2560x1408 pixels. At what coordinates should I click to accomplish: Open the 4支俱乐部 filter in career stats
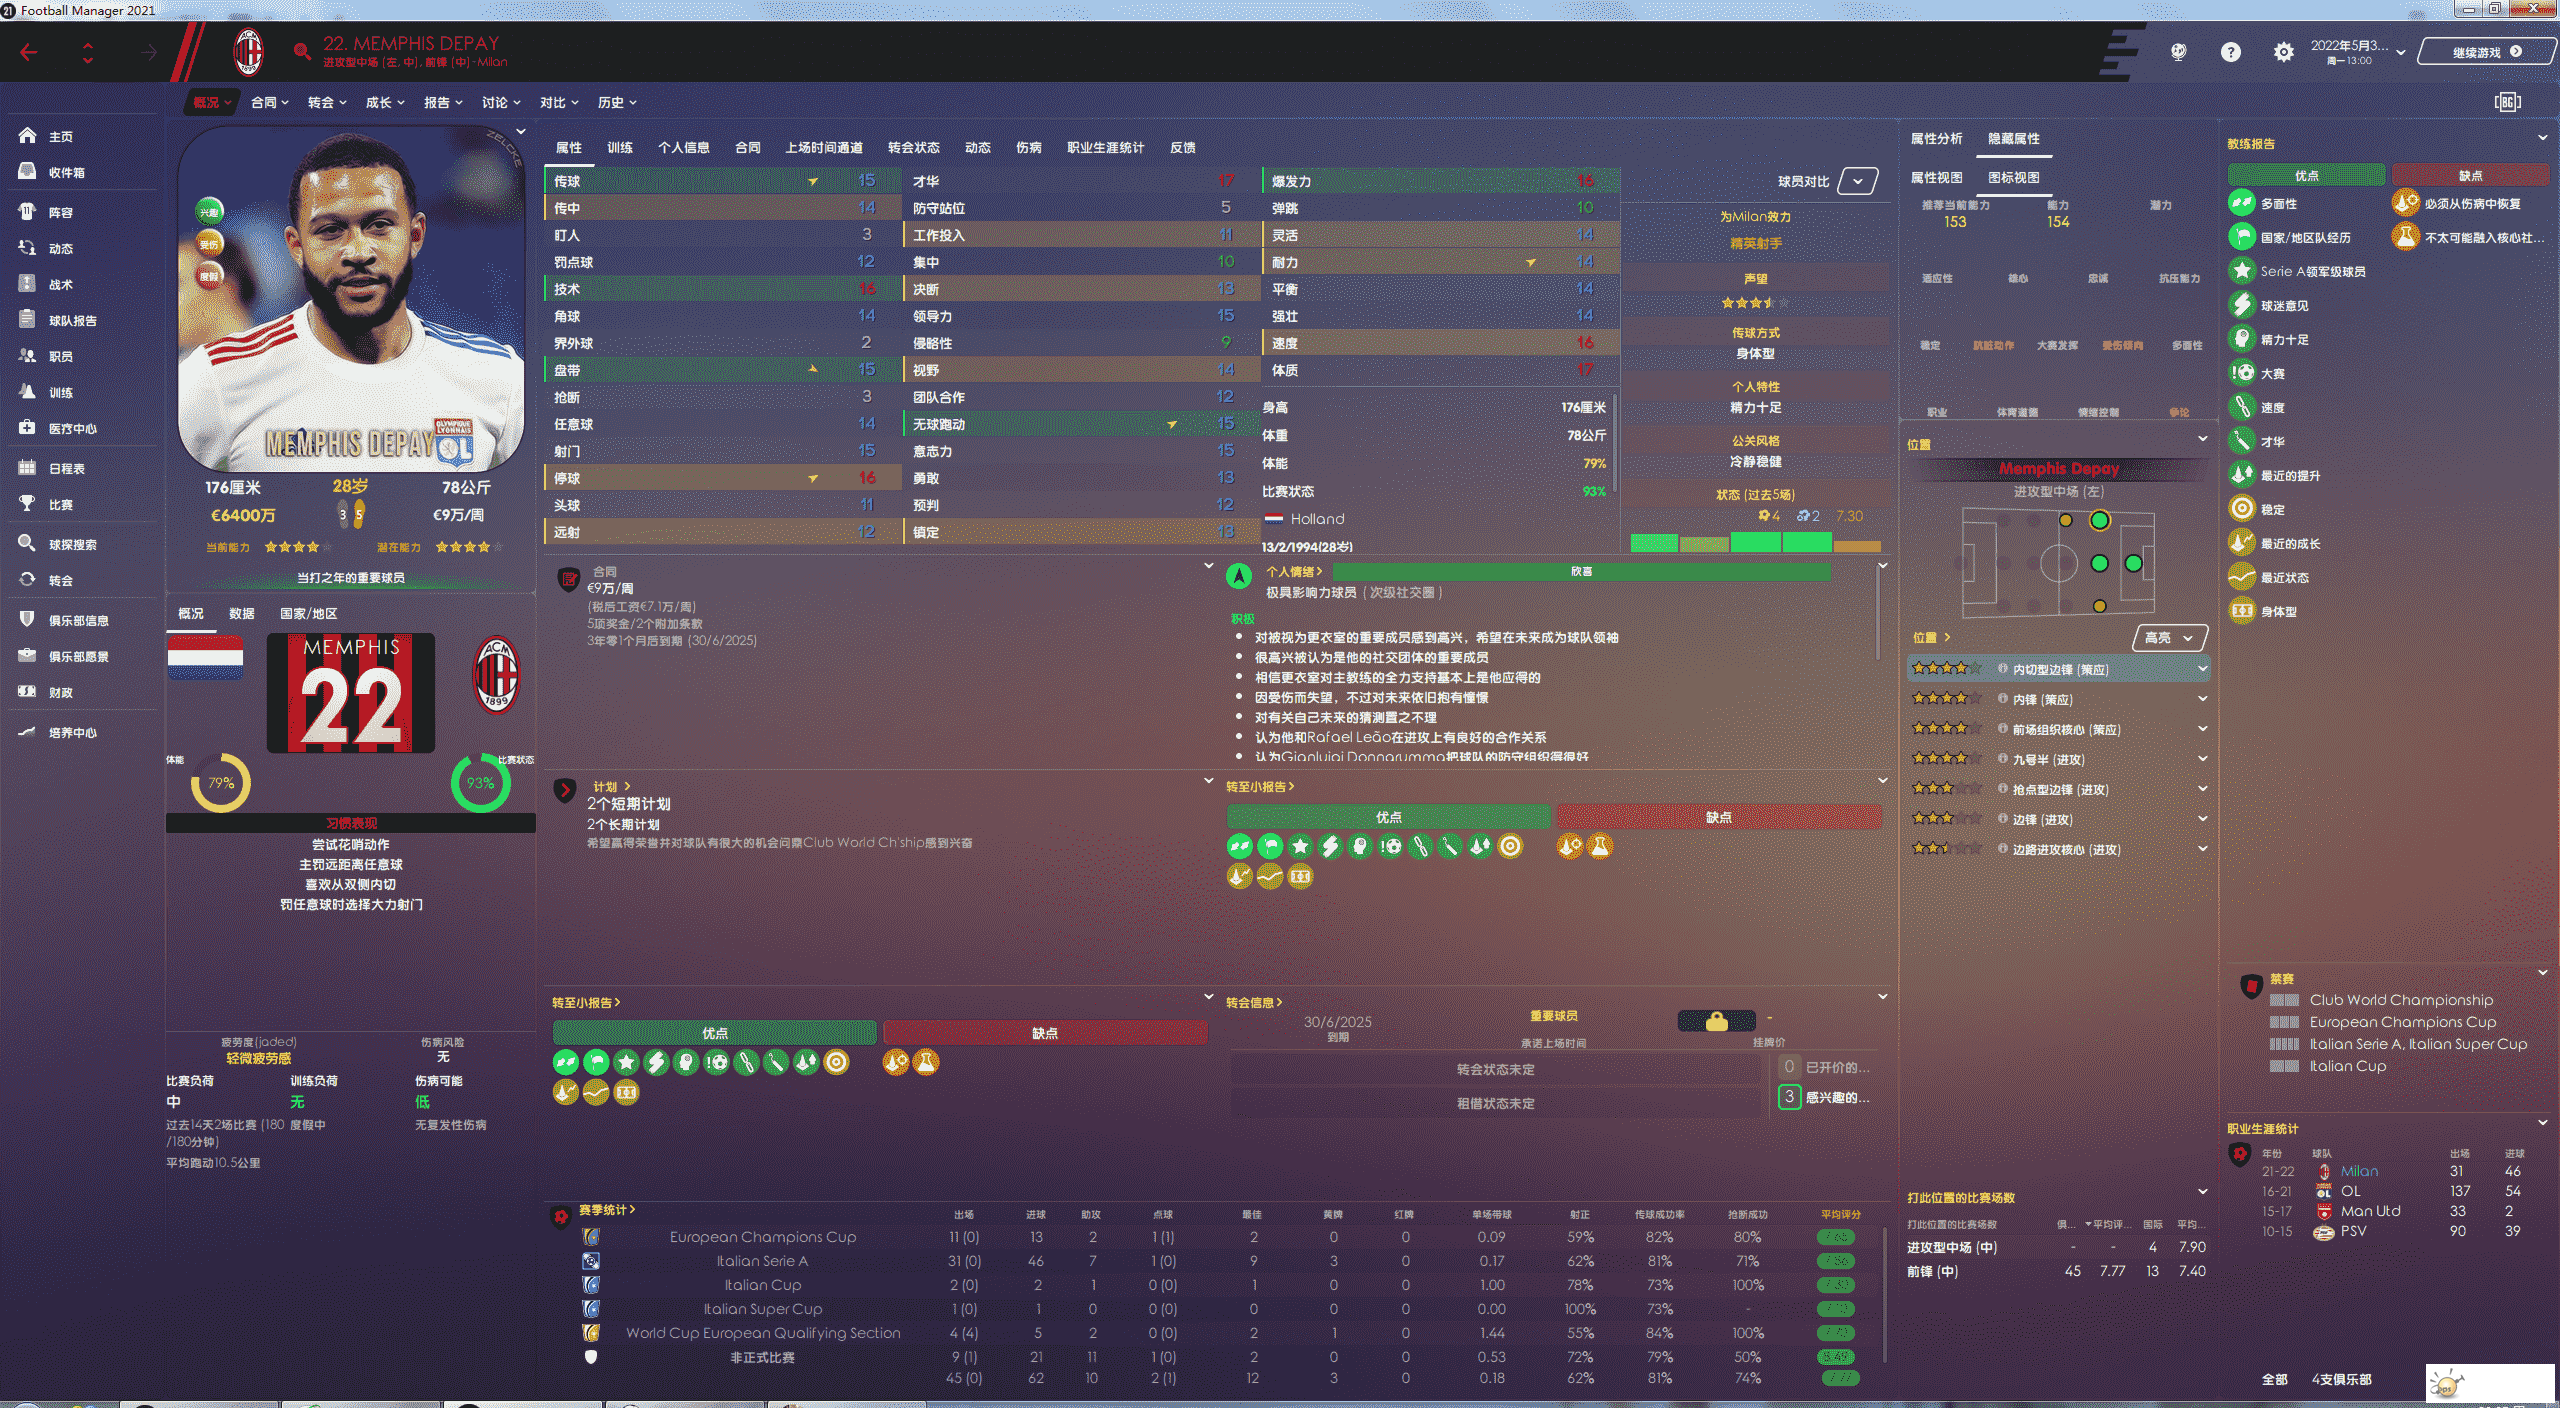[x=2341, y=1379]
